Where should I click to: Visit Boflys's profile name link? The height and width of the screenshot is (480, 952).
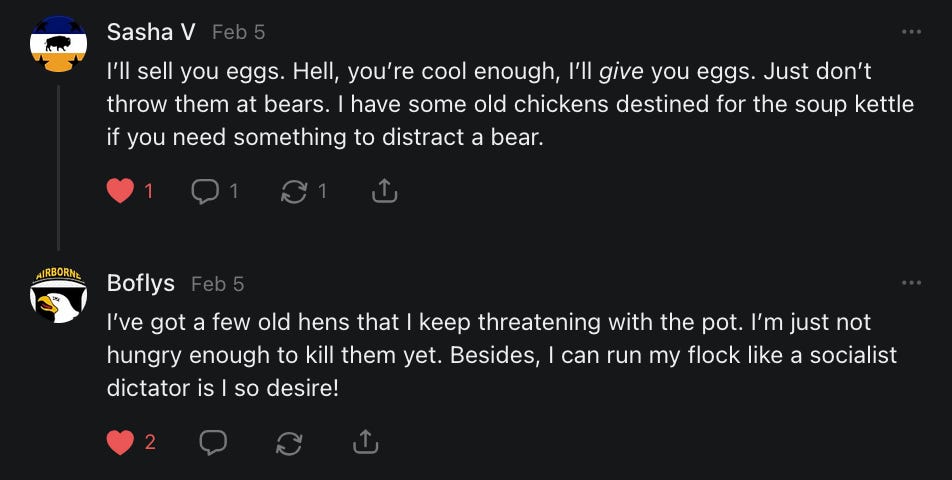click(x=141, y=283)
